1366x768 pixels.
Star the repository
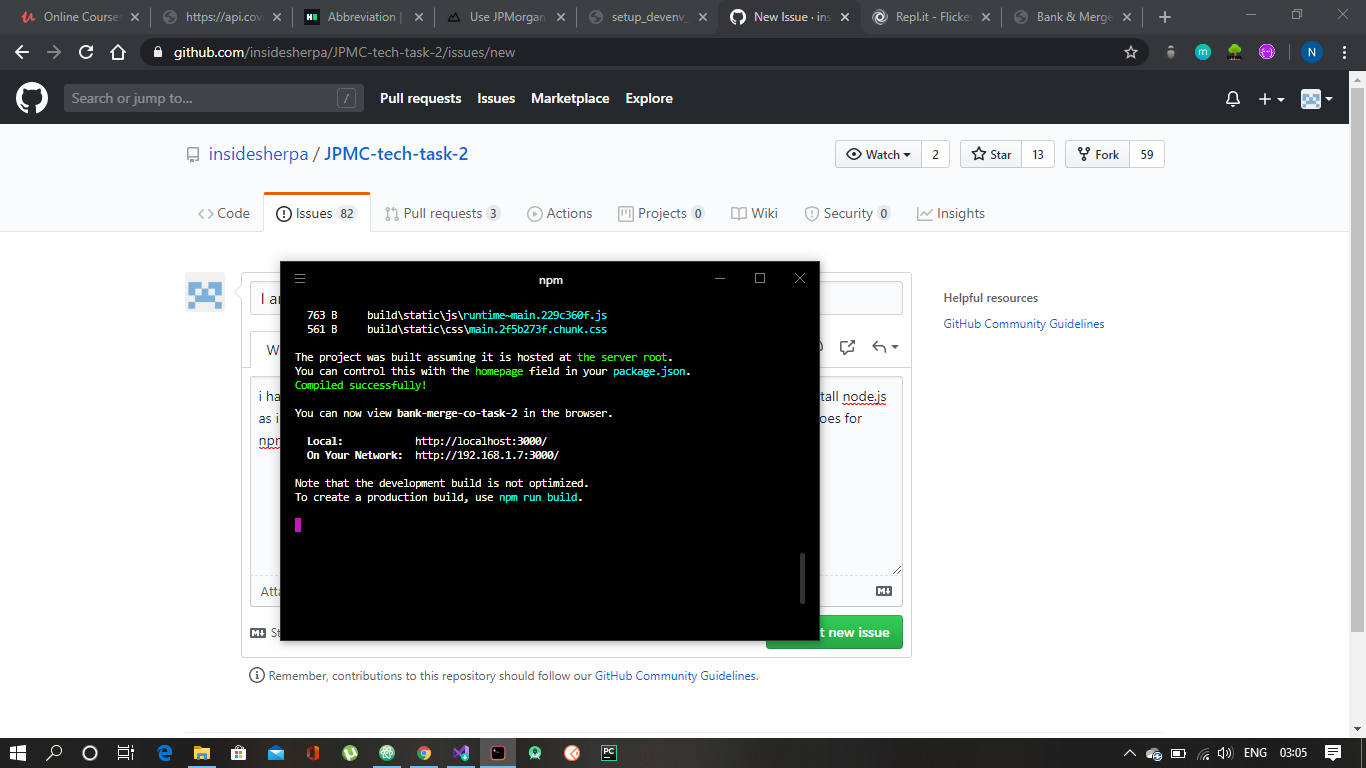[992, 154]
